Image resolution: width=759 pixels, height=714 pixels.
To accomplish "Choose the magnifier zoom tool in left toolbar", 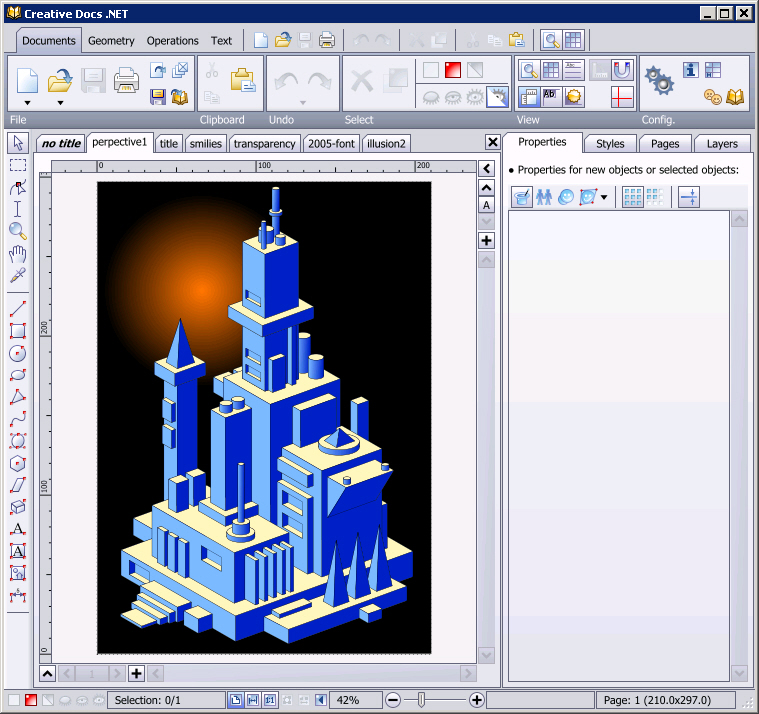I will [18, 231].
